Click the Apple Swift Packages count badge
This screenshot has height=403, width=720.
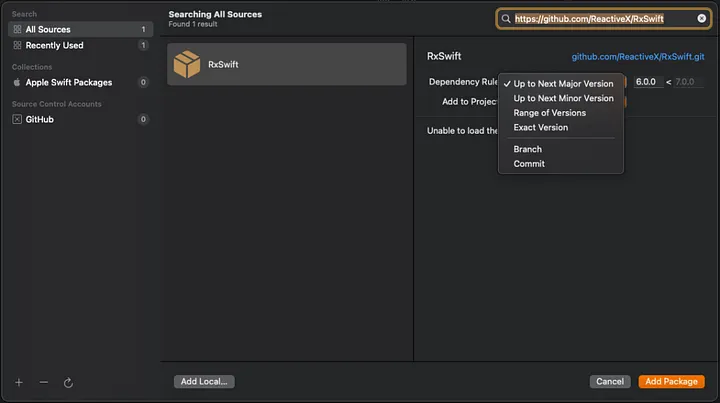[x=143, y=83]
